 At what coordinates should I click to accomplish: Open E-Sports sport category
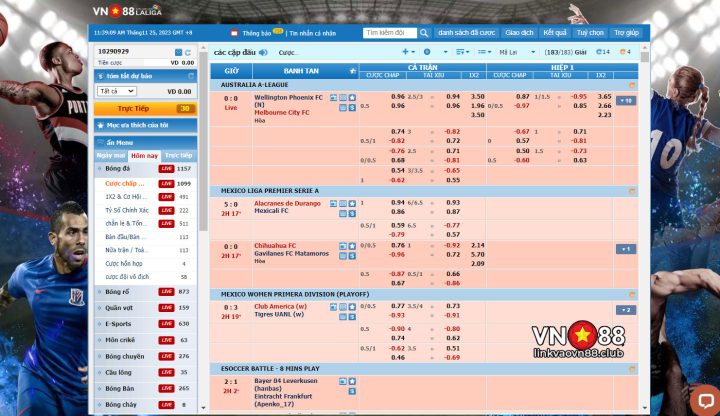pyautogui.click(x=146, y=324)
